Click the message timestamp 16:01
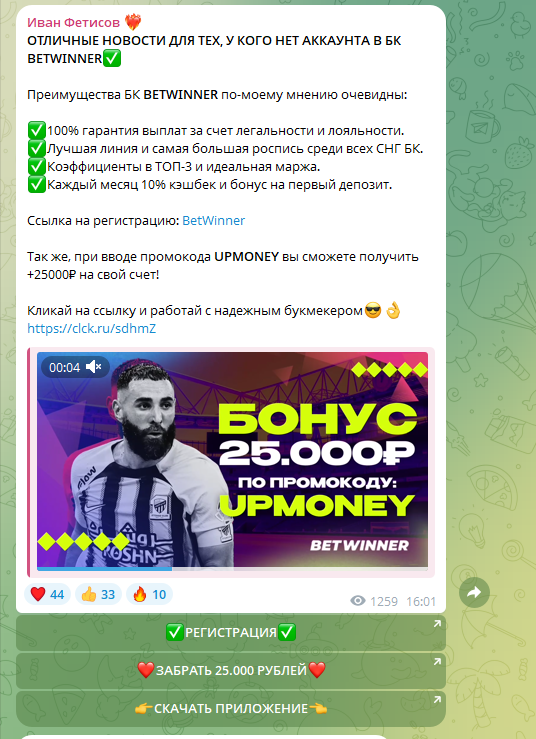The width and height of the screenshot is (536, 739). (x=421, y=601)
